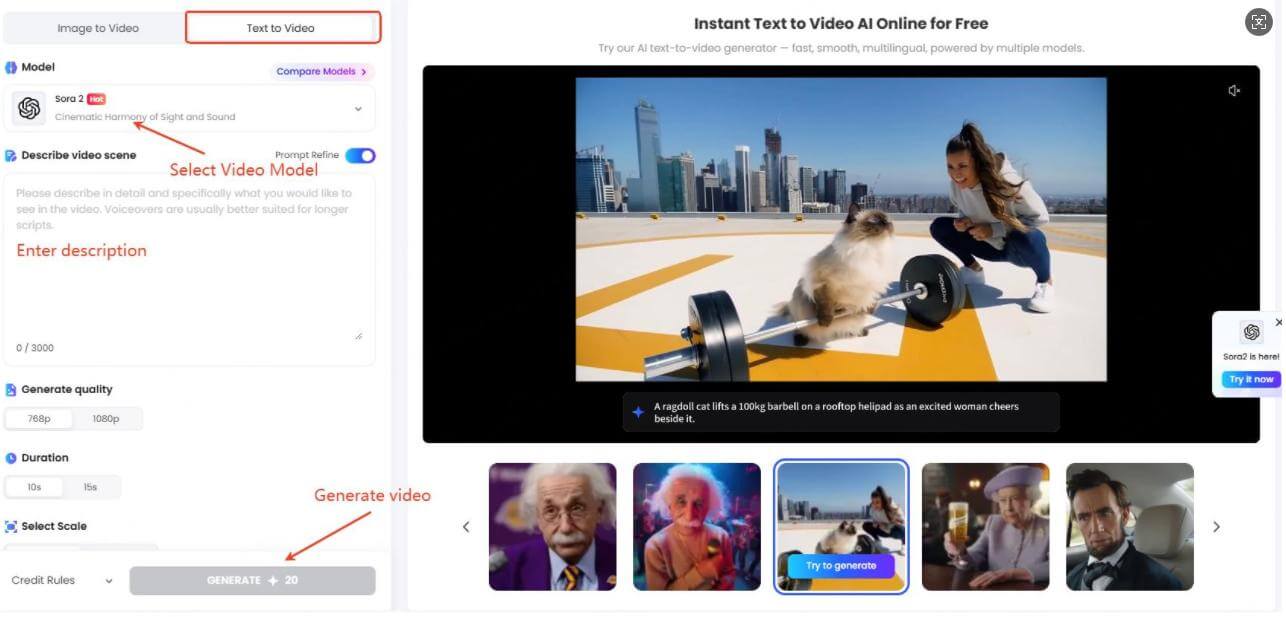Toggle the Prompt Refine switch
The image size is (1286, 617).
(x=362, y=155)
